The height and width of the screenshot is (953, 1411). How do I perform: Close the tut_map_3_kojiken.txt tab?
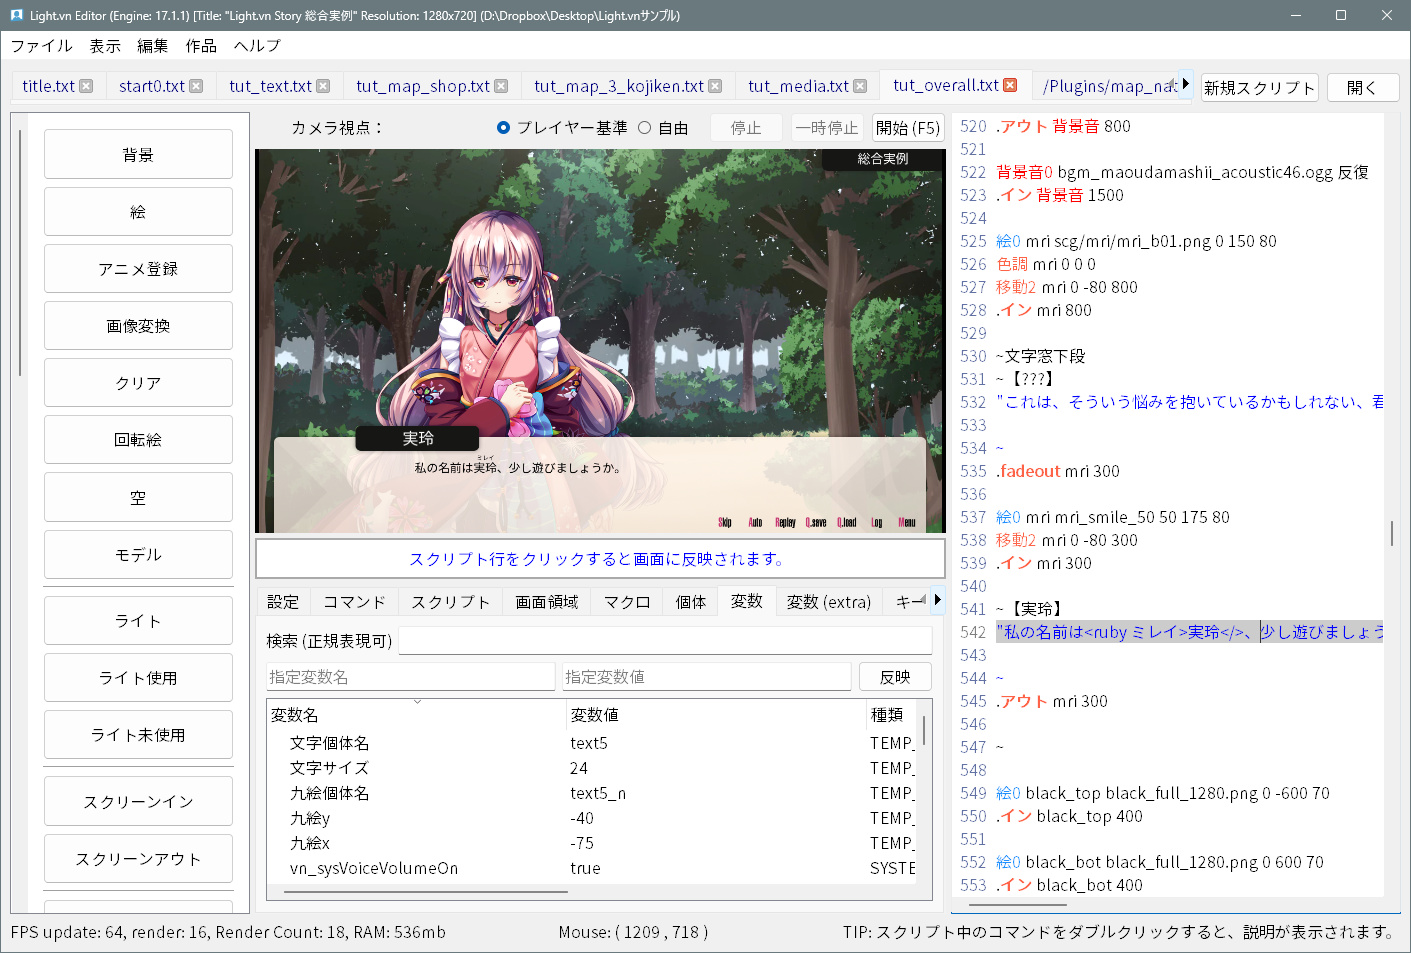[715, 86]
